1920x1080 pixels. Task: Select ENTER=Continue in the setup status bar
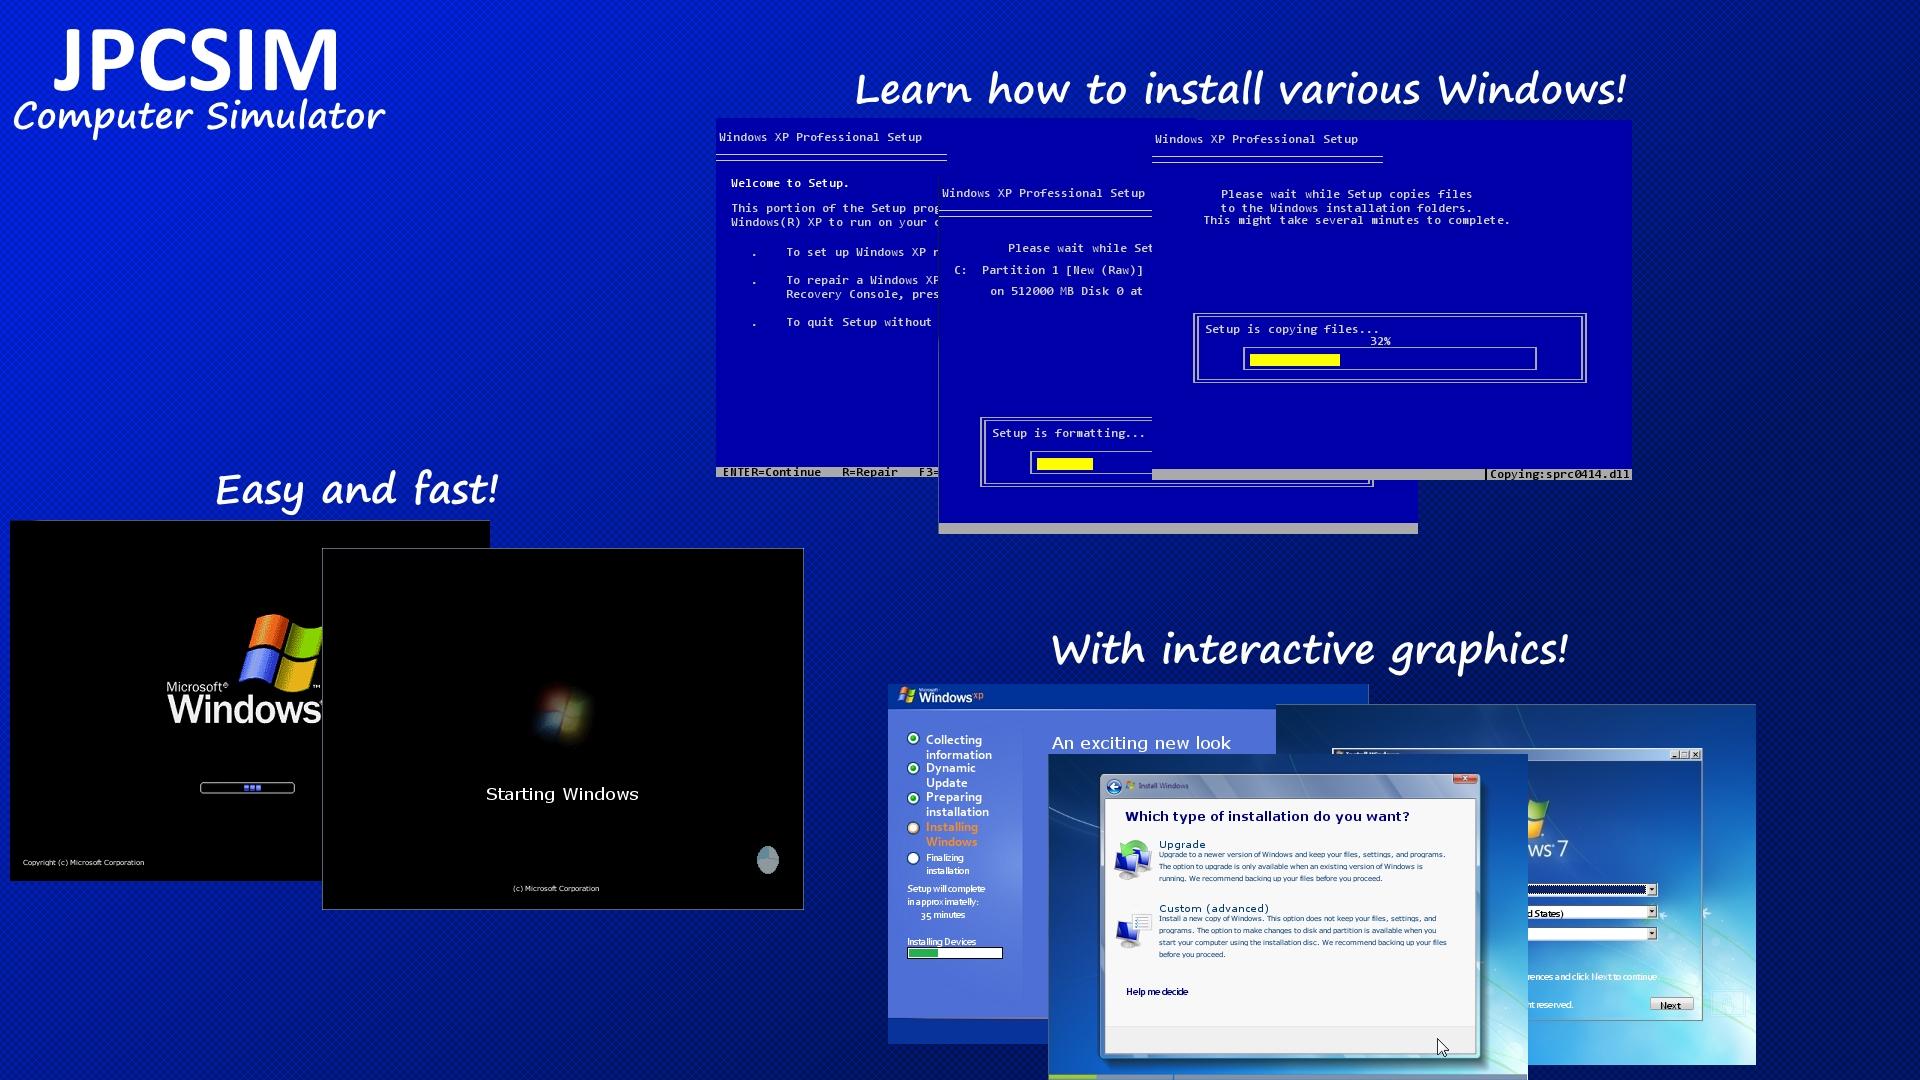click(x=772, y=471)
